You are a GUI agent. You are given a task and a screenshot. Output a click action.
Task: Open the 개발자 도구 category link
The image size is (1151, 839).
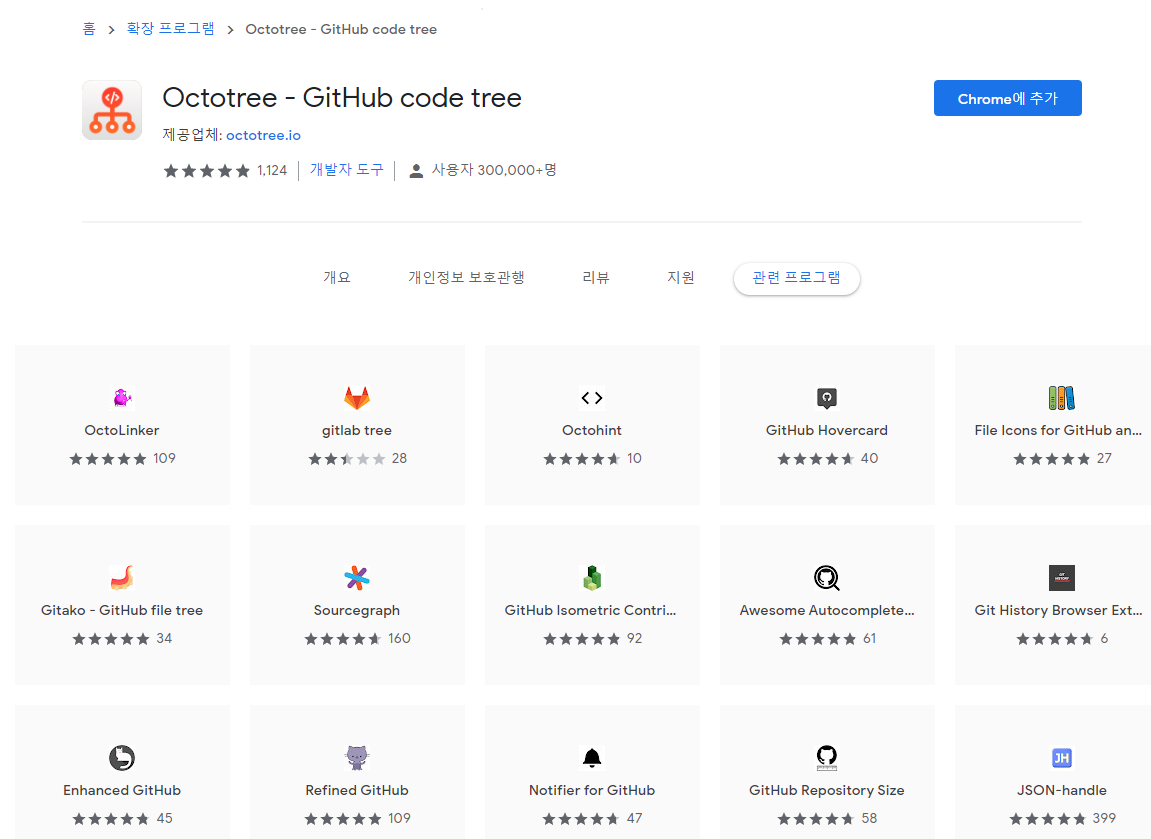point(346,170)
